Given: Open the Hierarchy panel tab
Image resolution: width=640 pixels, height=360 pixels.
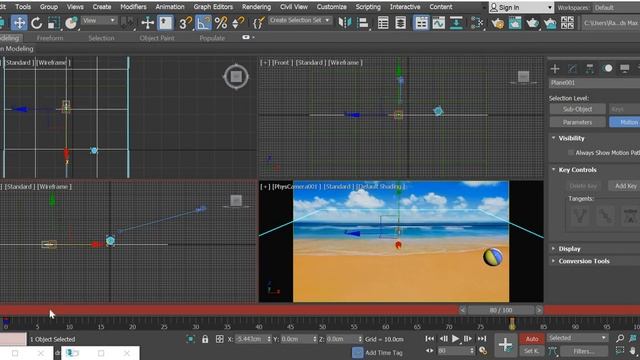Looking at the screenshot, I should point(590,69).
